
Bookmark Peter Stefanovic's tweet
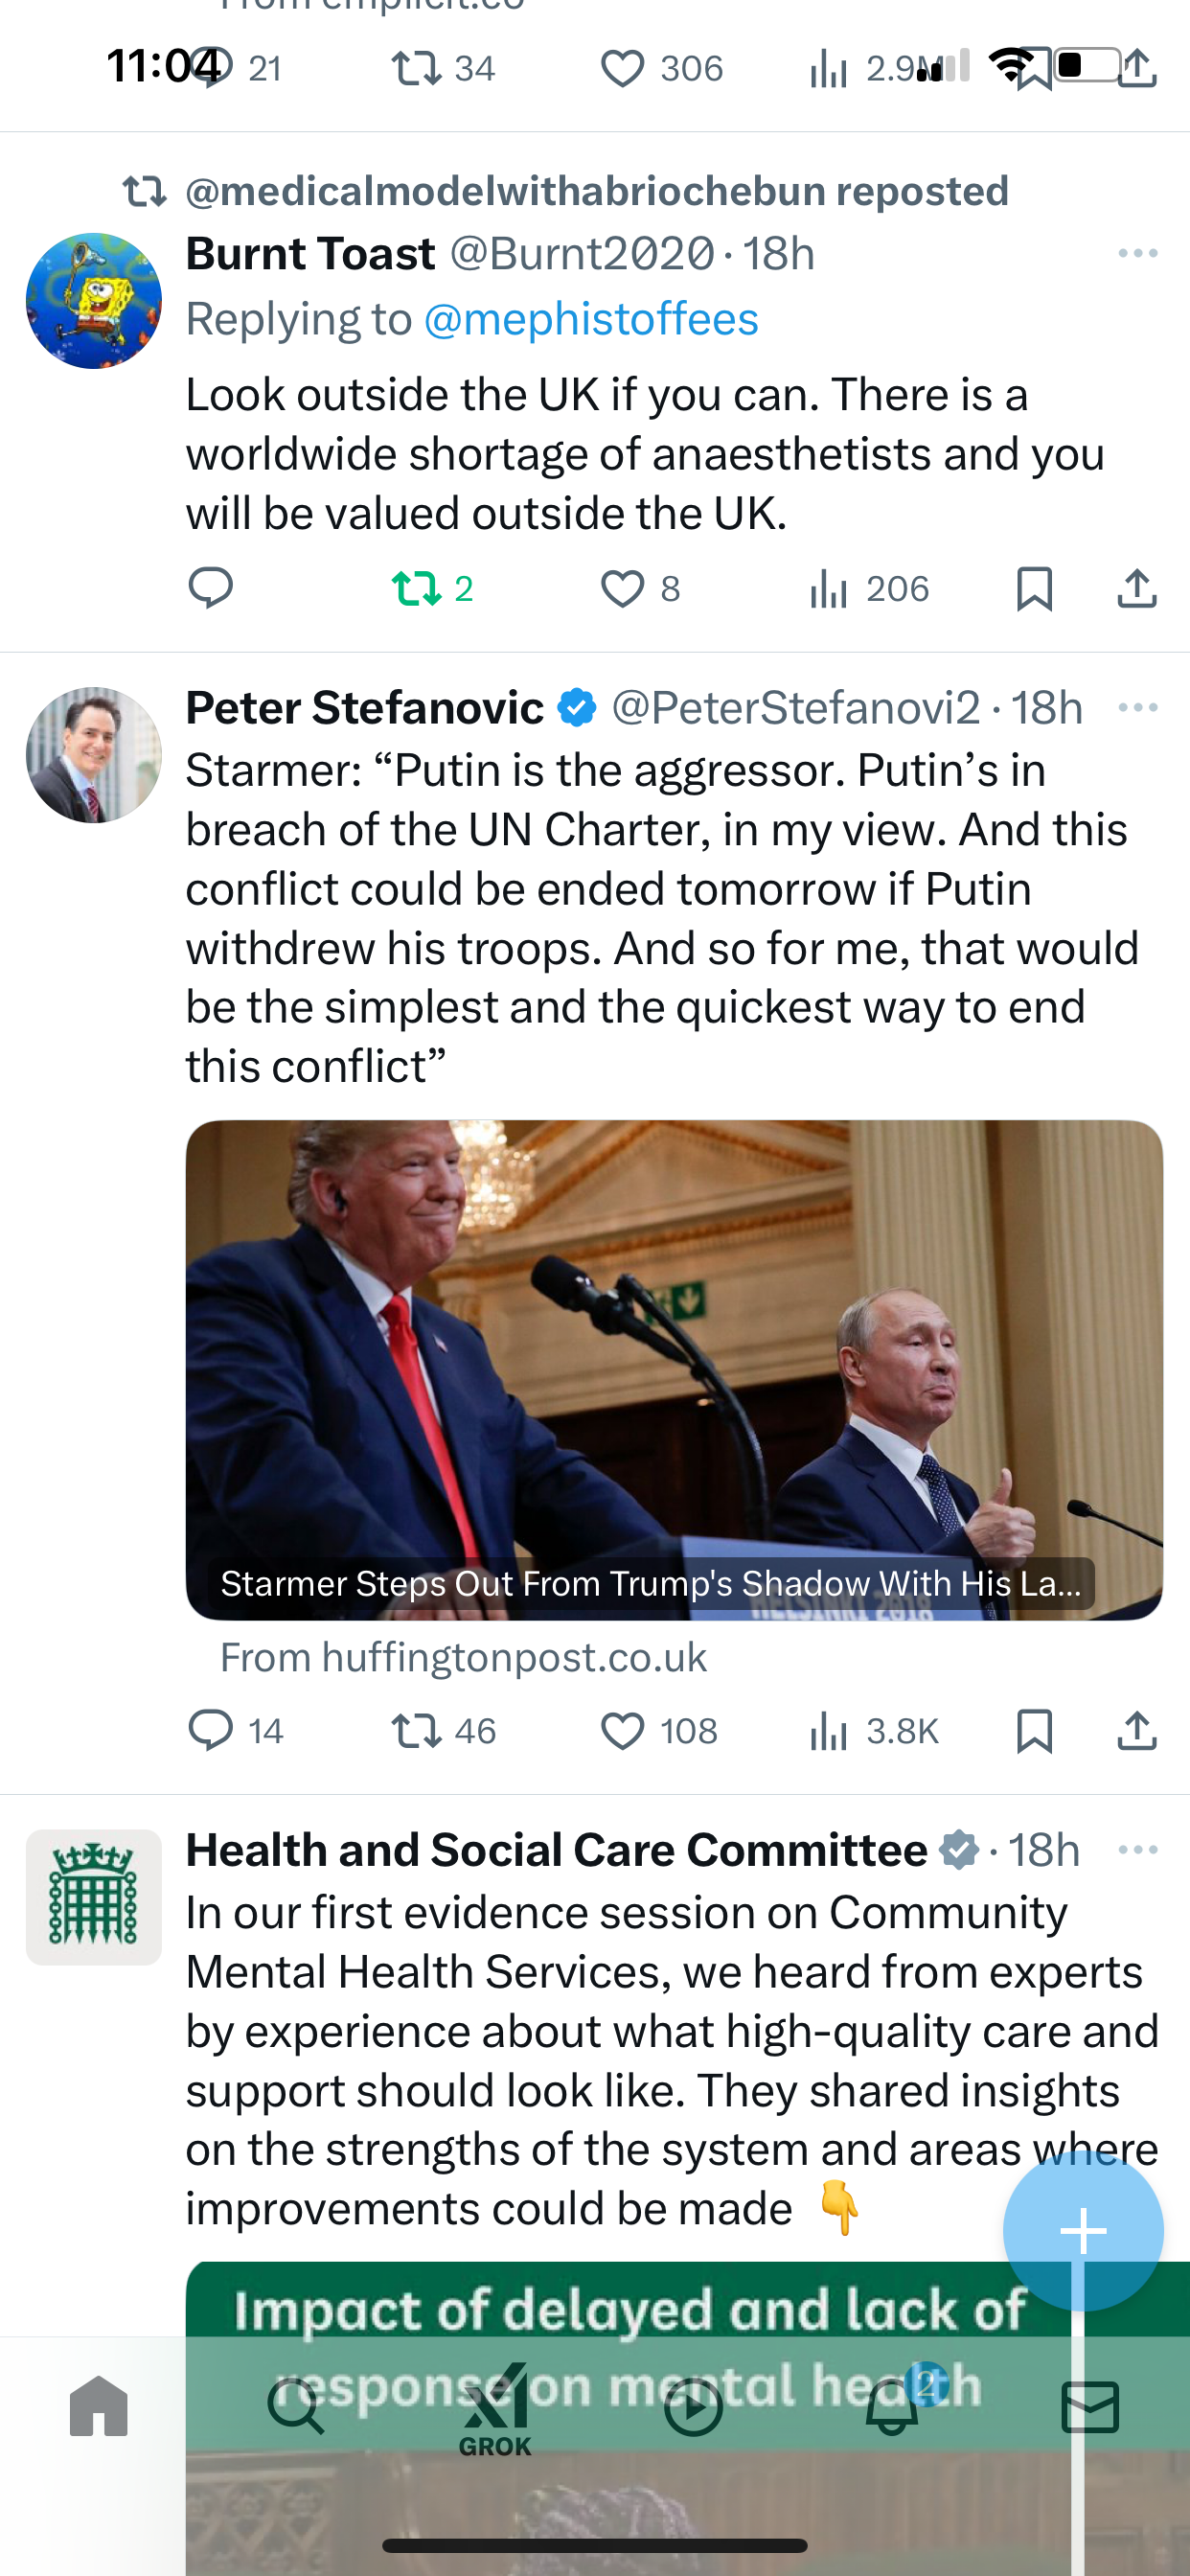(x=1034, y=1731)
